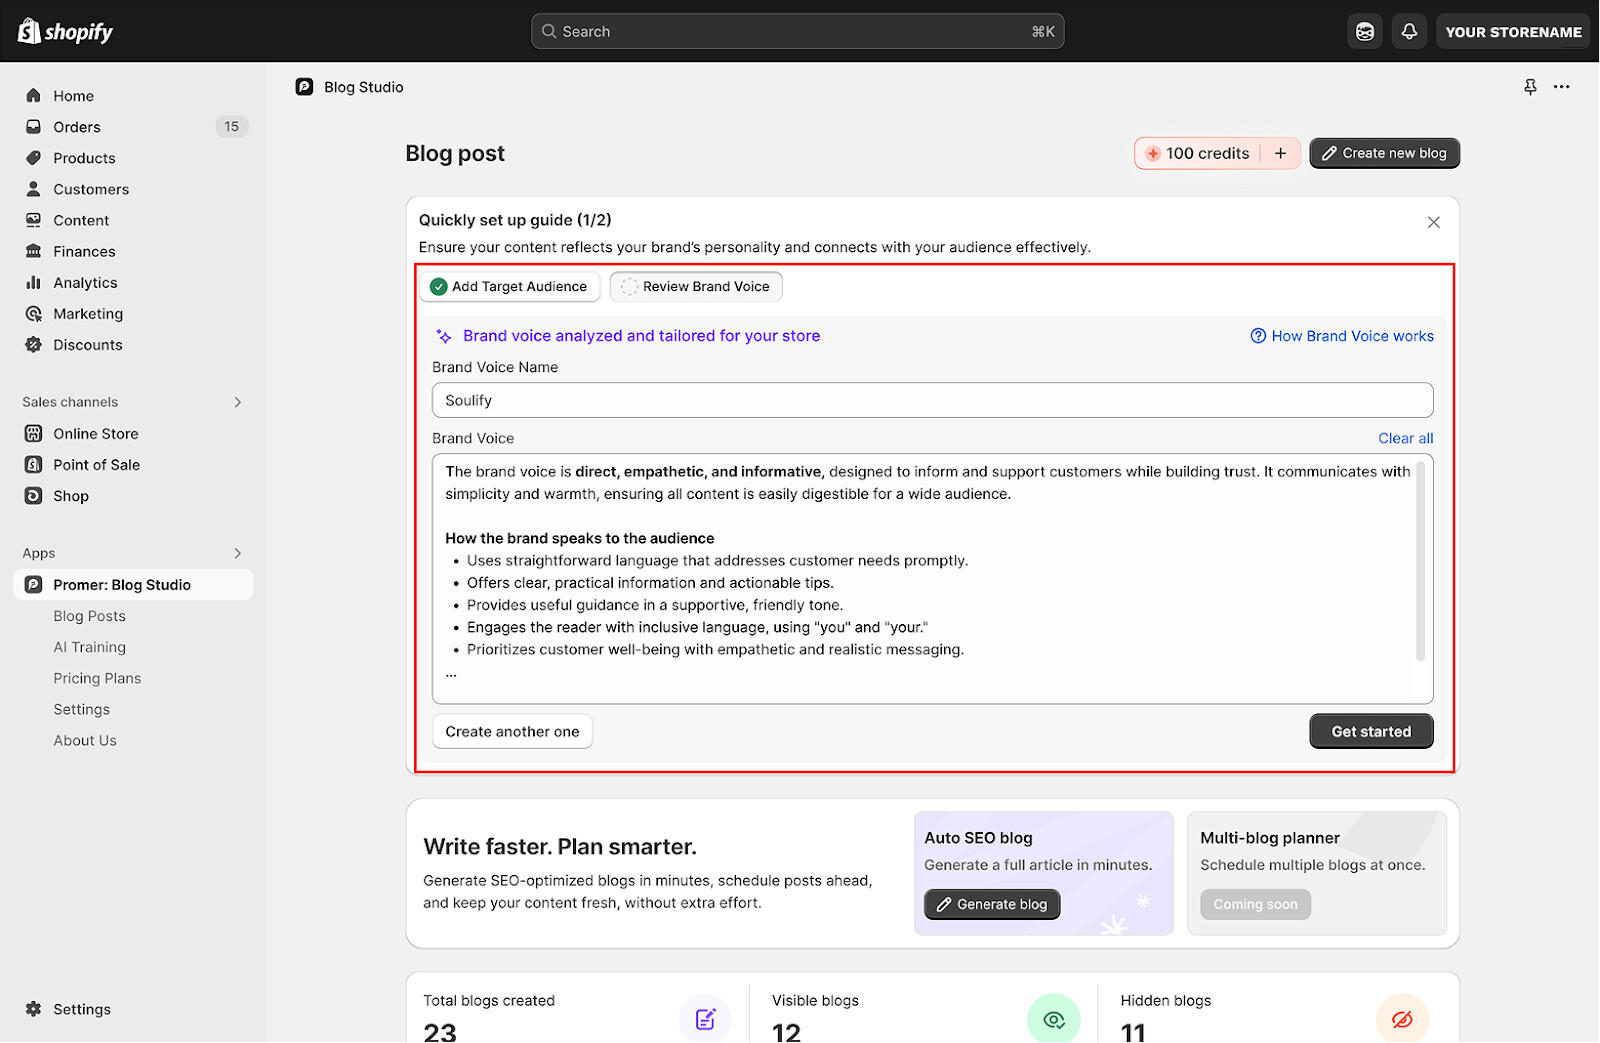1600x1043 pixels.
Task: Click the Orders count badge 15
Action: 232,127
